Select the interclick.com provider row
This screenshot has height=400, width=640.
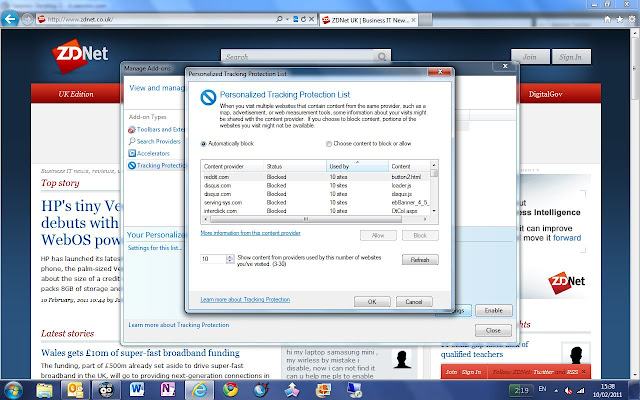[316, 211]
